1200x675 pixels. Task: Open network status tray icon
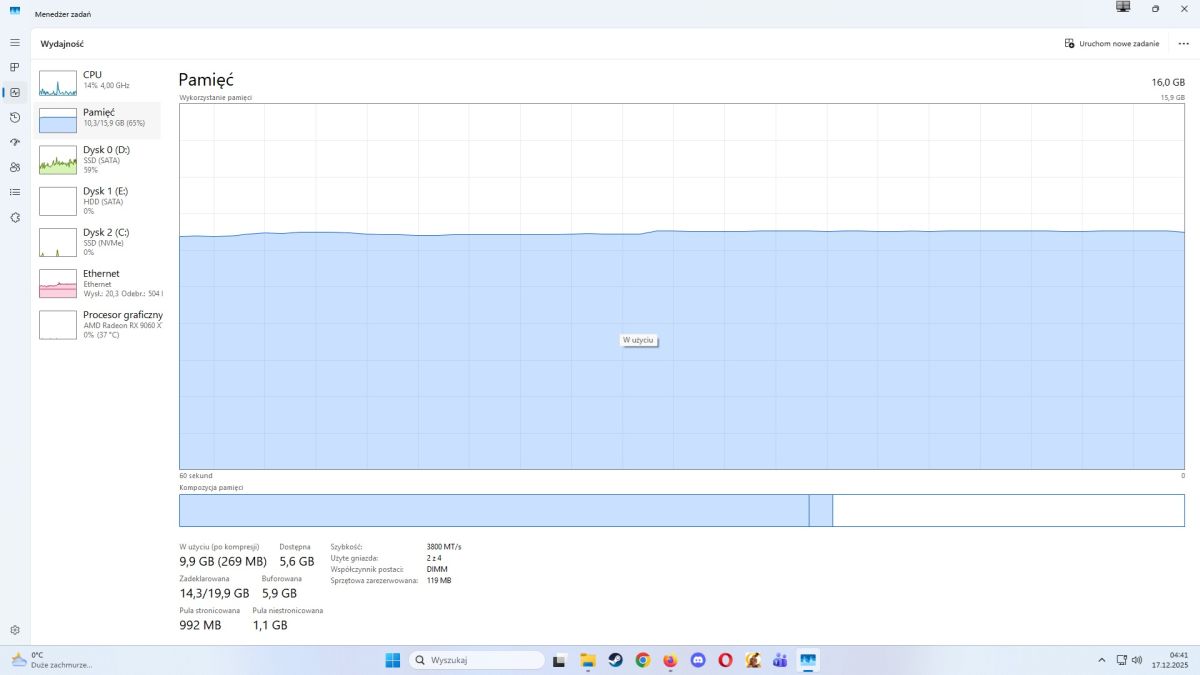tap(1122, 660)
